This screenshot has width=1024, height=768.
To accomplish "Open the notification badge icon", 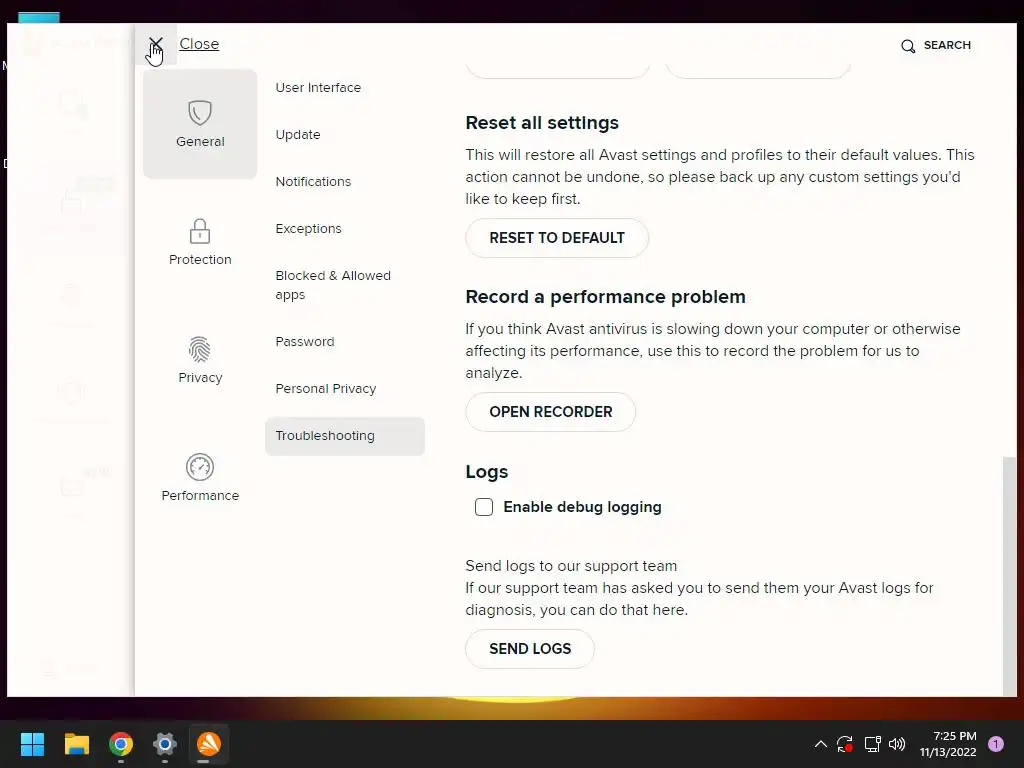I will pyautogui.click(x=996, y=744).
